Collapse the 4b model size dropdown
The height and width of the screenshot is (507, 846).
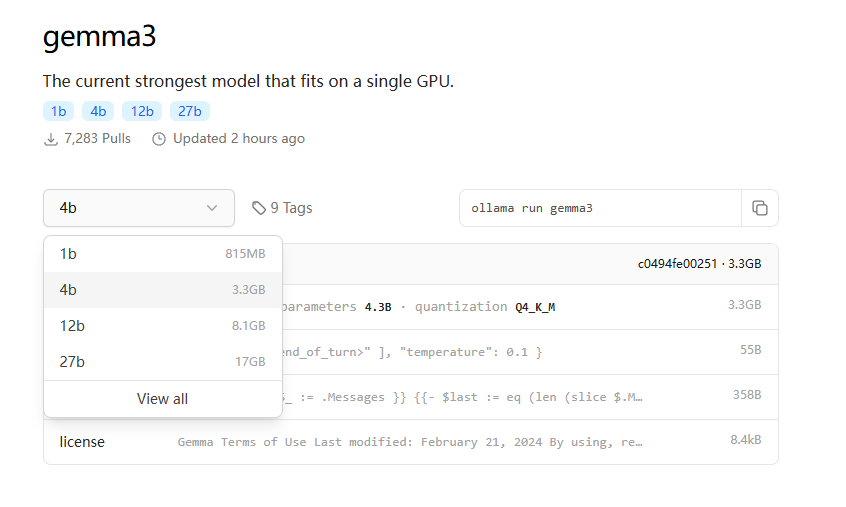tap(139, 208)
